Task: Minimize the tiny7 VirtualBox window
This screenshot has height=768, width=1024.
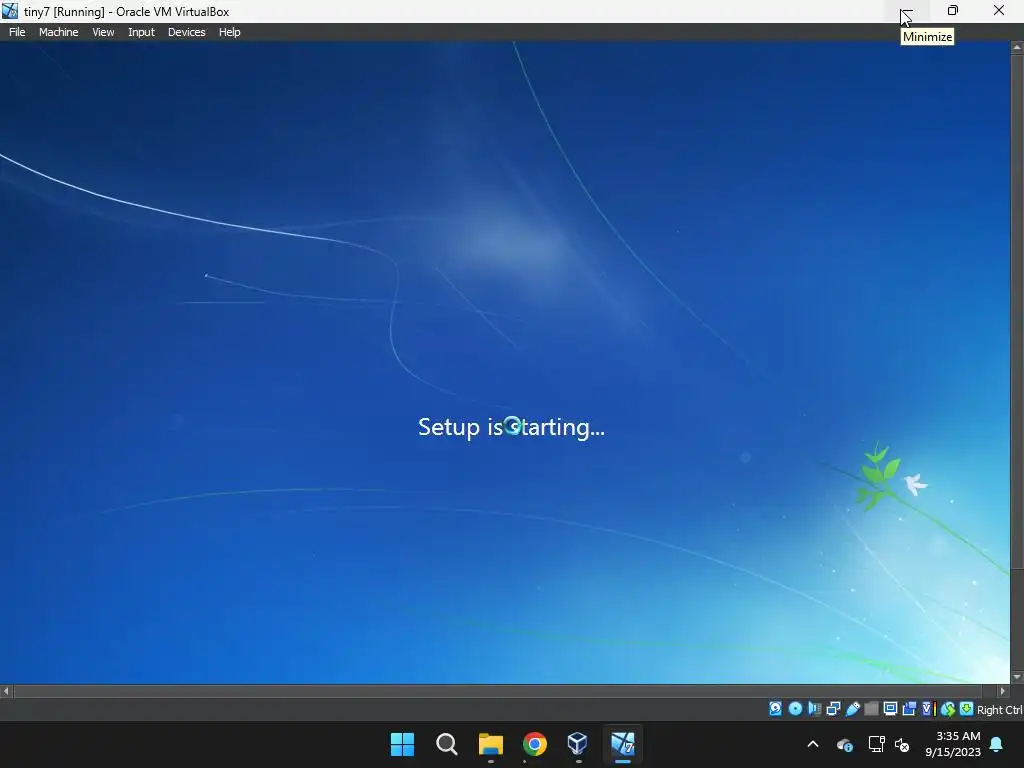Action: tap(907, 10)
